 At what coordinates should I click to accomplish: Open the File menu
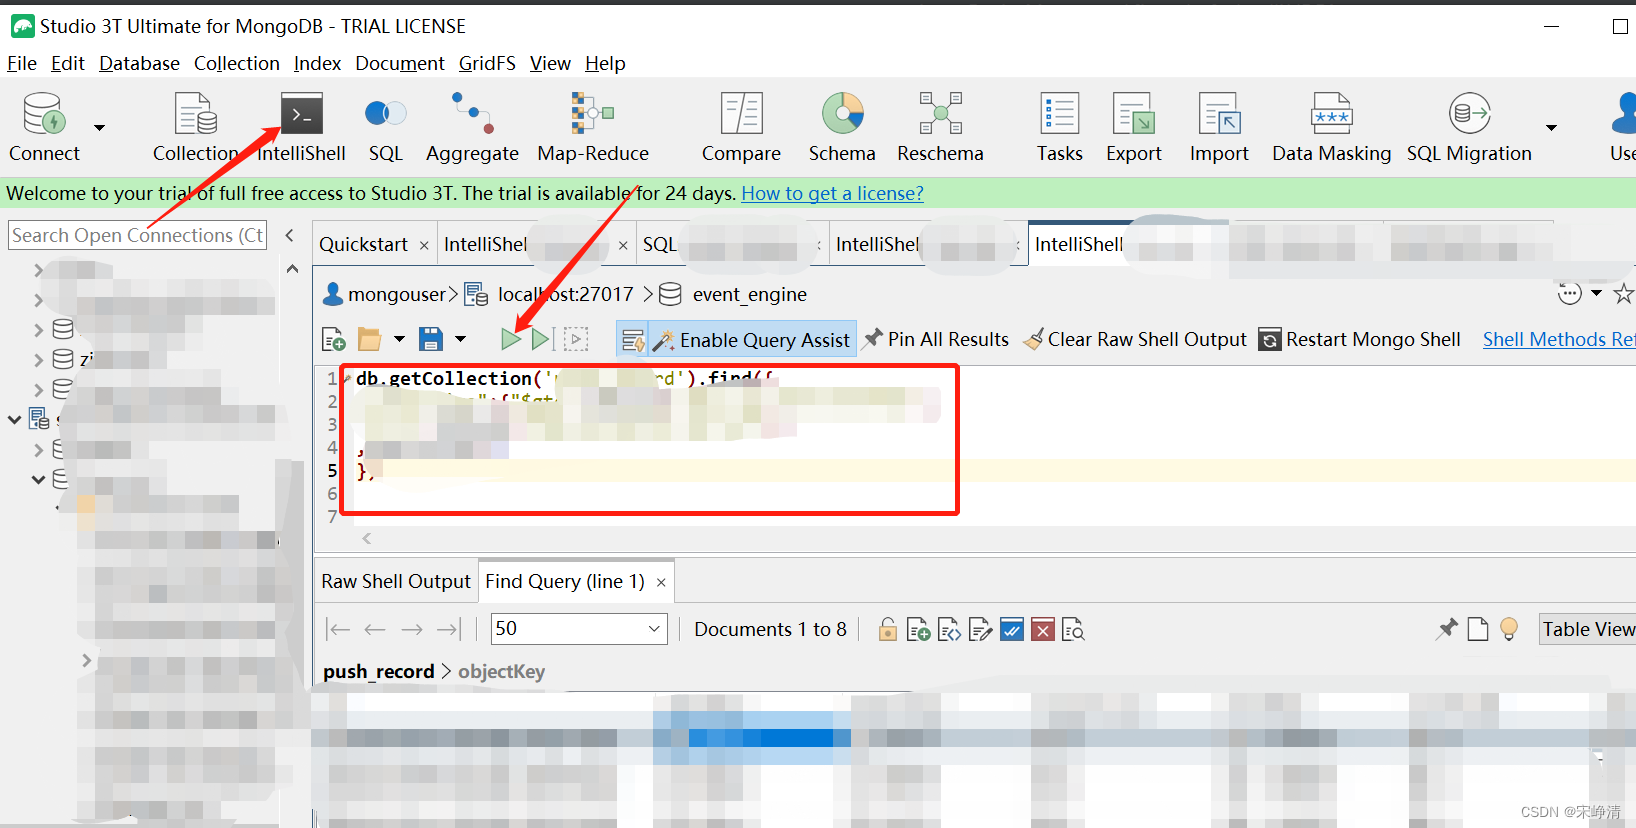pos(22,63)
